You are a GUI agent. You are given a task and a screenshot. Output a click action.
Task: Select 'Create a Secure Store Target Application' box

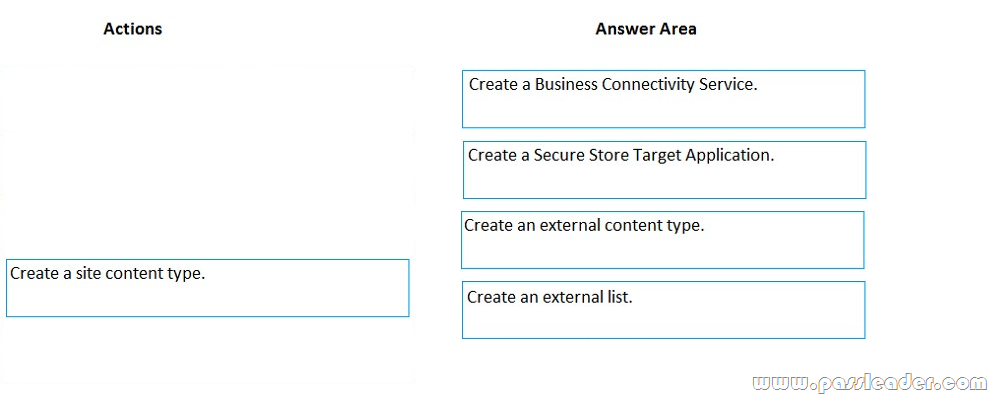click(x=665, y=170)
